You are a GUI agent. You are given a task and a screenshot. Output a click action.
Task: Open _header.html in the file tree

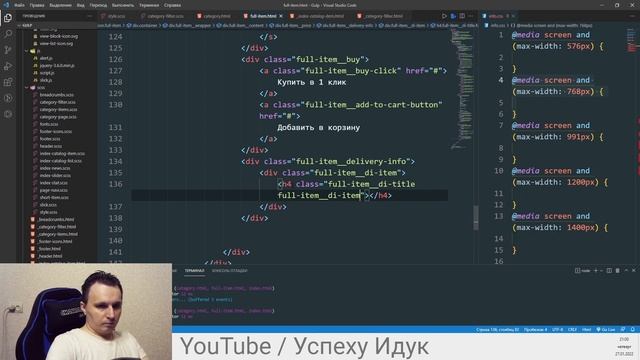50,256
